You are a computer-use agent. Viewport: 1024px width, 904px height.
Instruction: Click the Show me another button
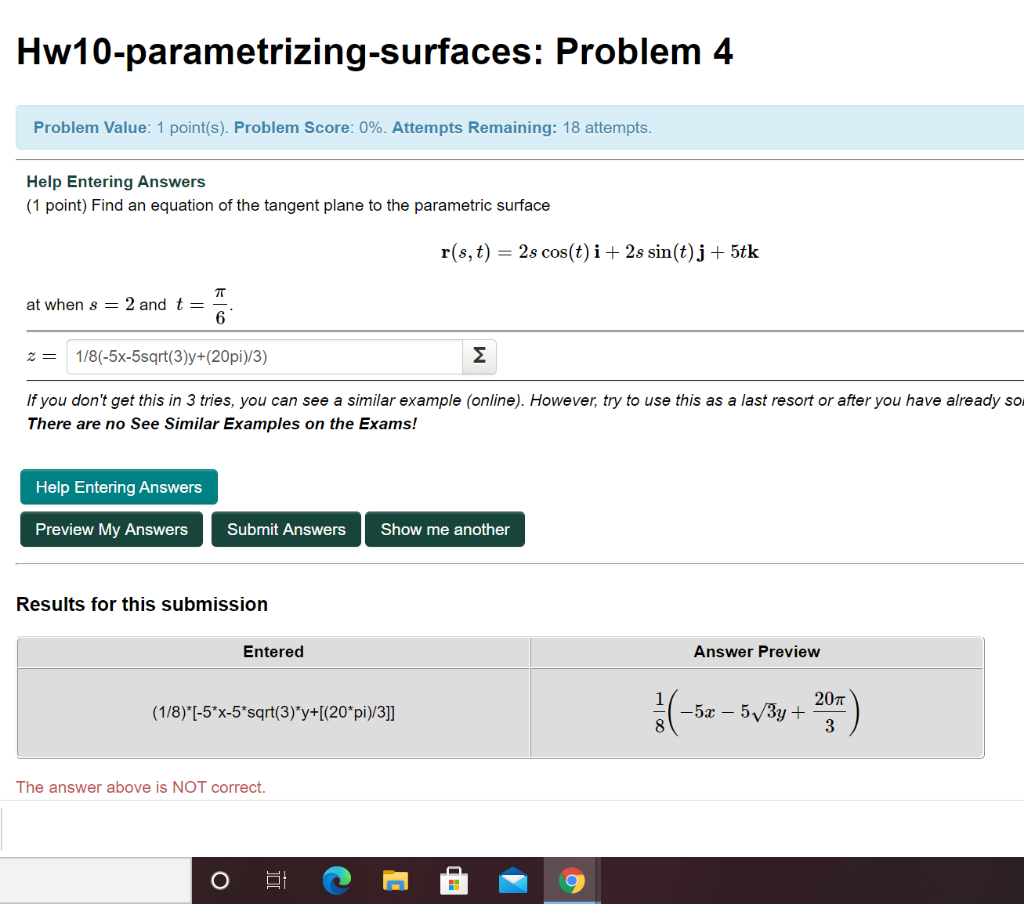coord(445,529)
